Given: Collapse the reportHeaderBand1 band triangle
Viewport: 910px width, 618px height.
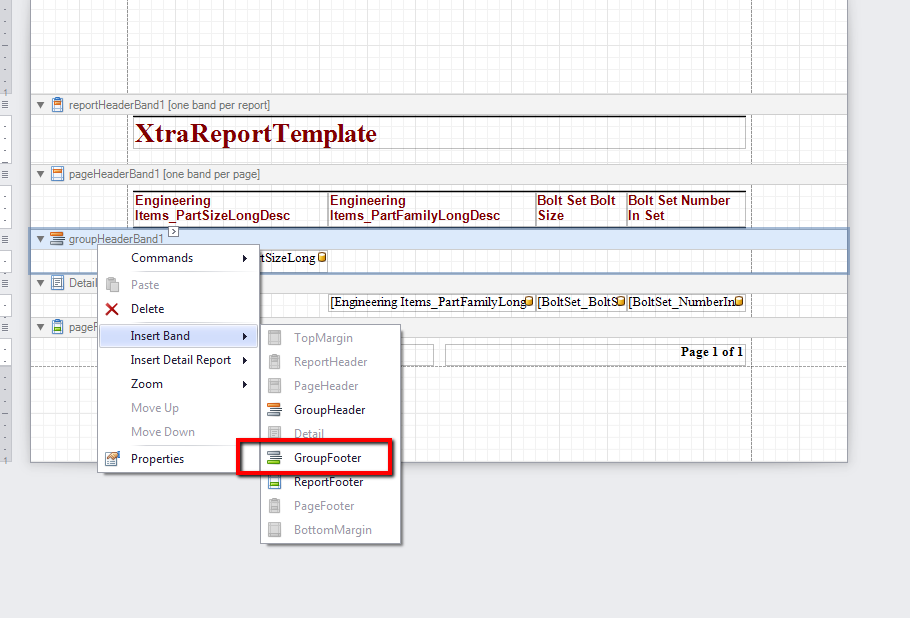Looking at the screenshot, I should point(40,104).
